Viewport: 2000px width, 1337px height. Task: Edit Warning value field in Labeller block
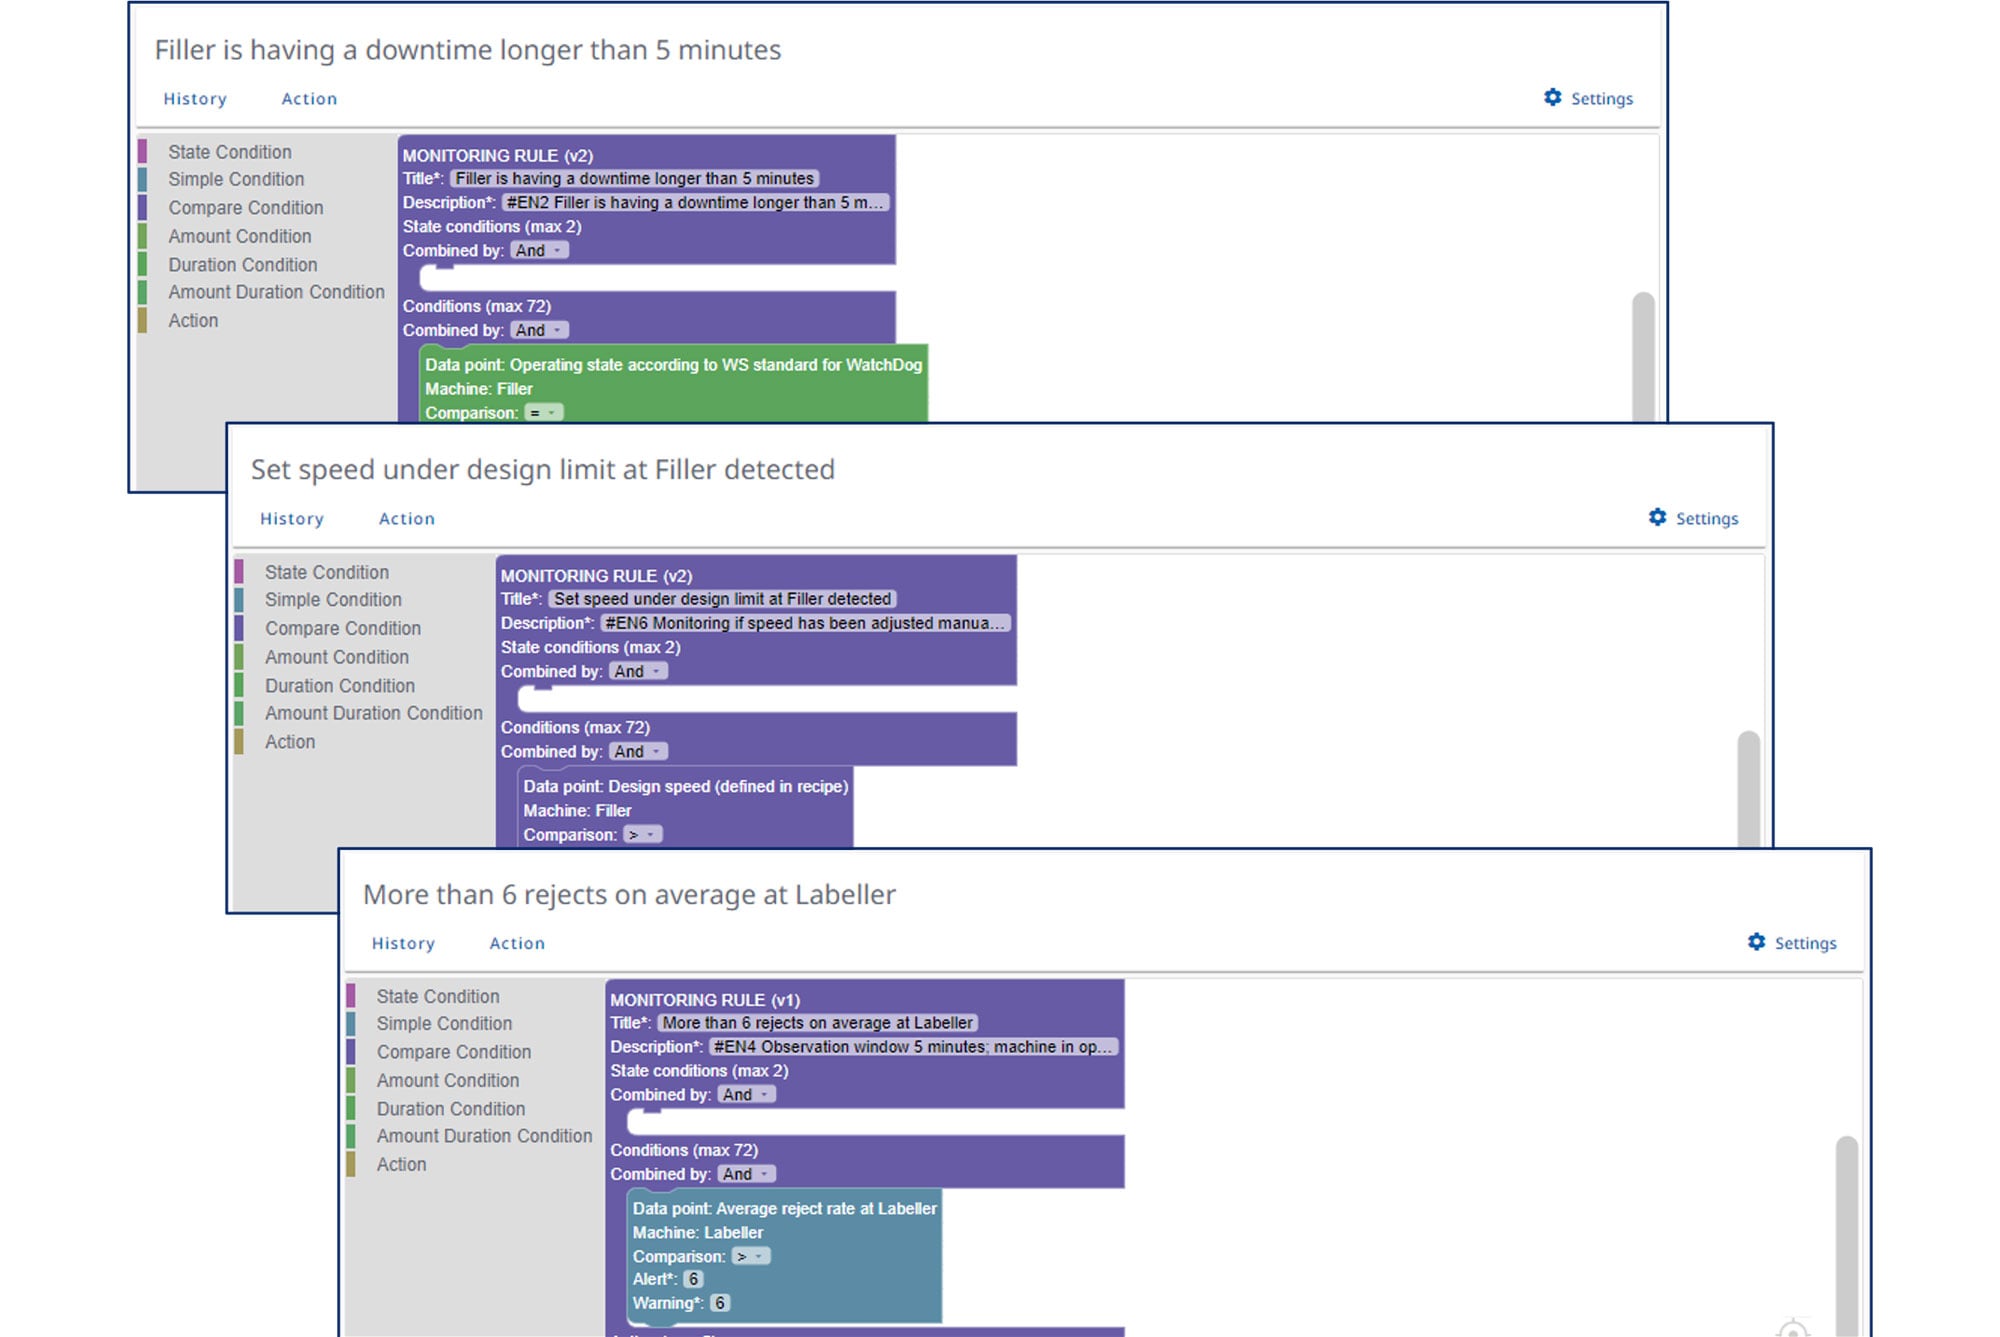pyautogui.click(x=720, y=1303)
